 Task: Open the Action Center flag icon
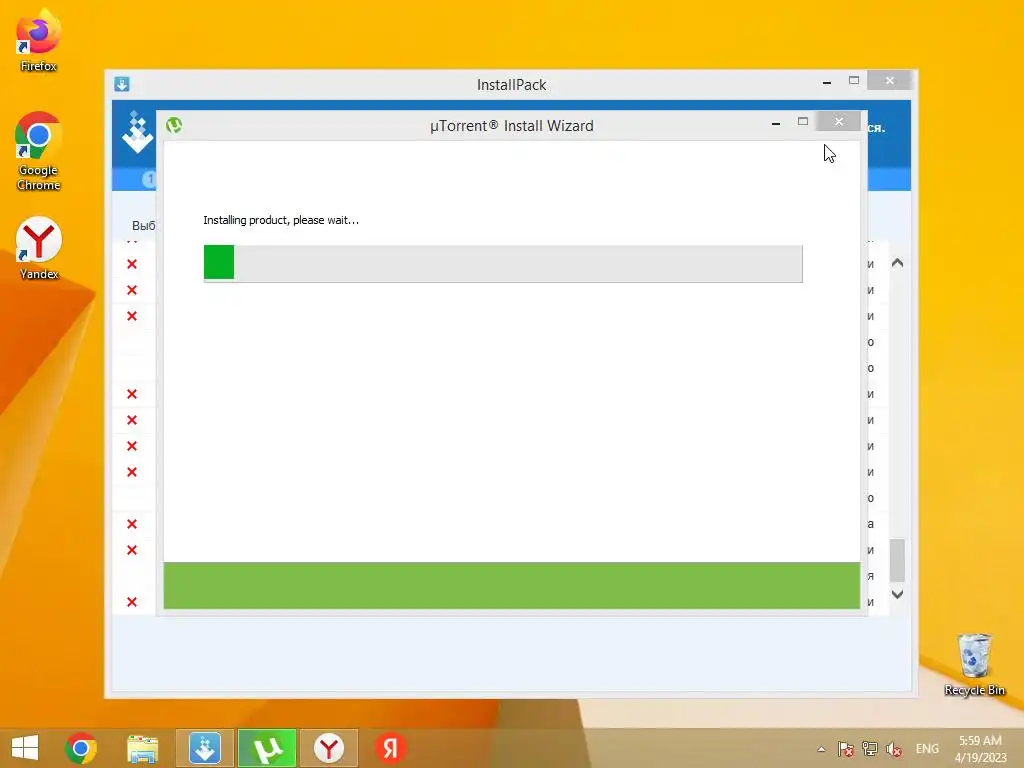[x=846, y=749]
